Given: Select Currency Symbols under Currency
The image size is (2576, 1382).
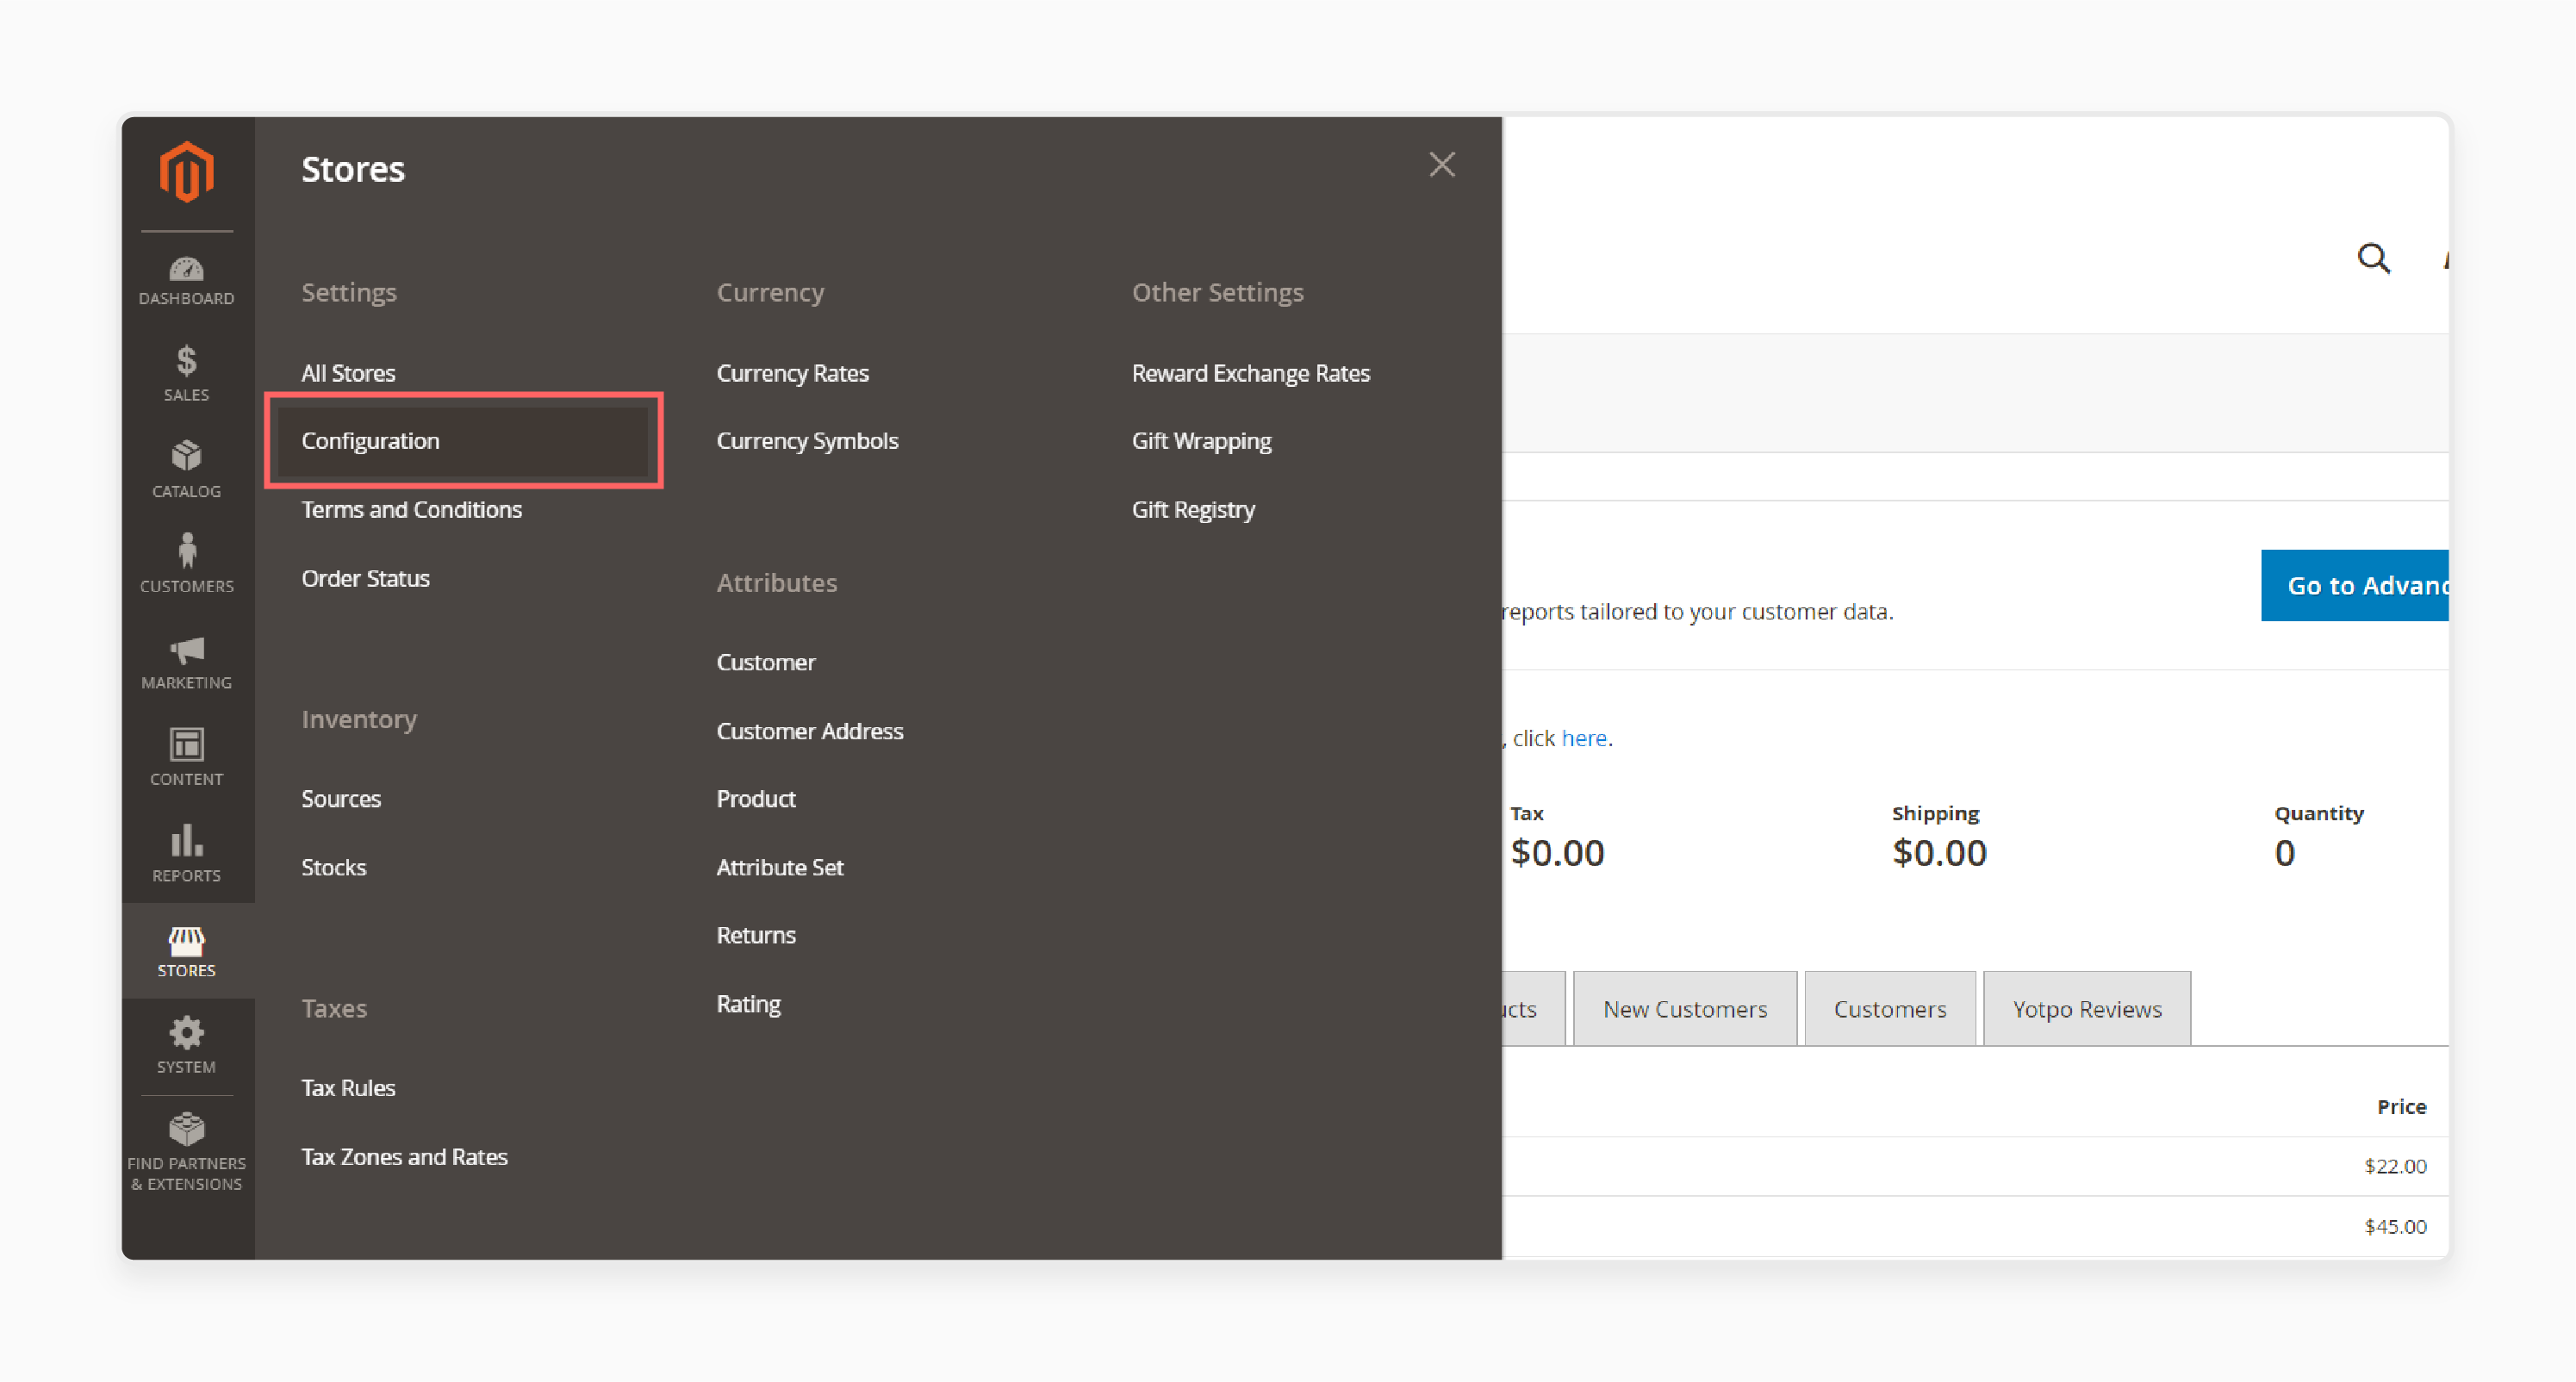Looking at the screenshot, I should coord(807,439).
